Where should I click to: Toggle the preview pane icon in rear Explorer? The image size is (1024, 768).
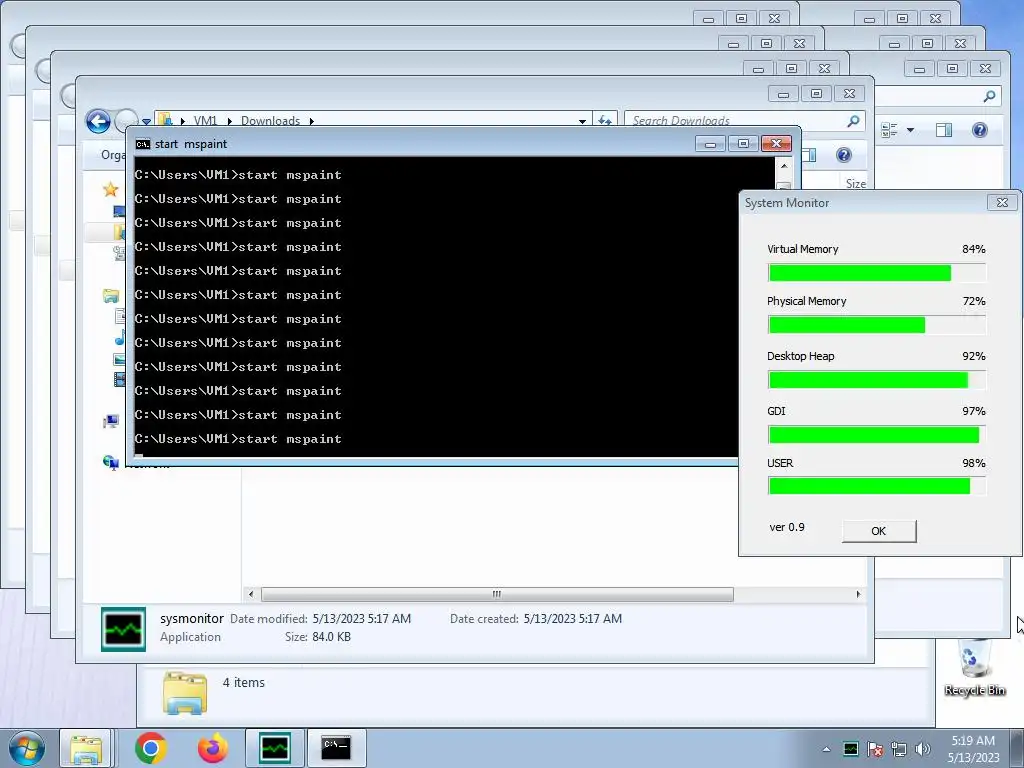[944, 130]
